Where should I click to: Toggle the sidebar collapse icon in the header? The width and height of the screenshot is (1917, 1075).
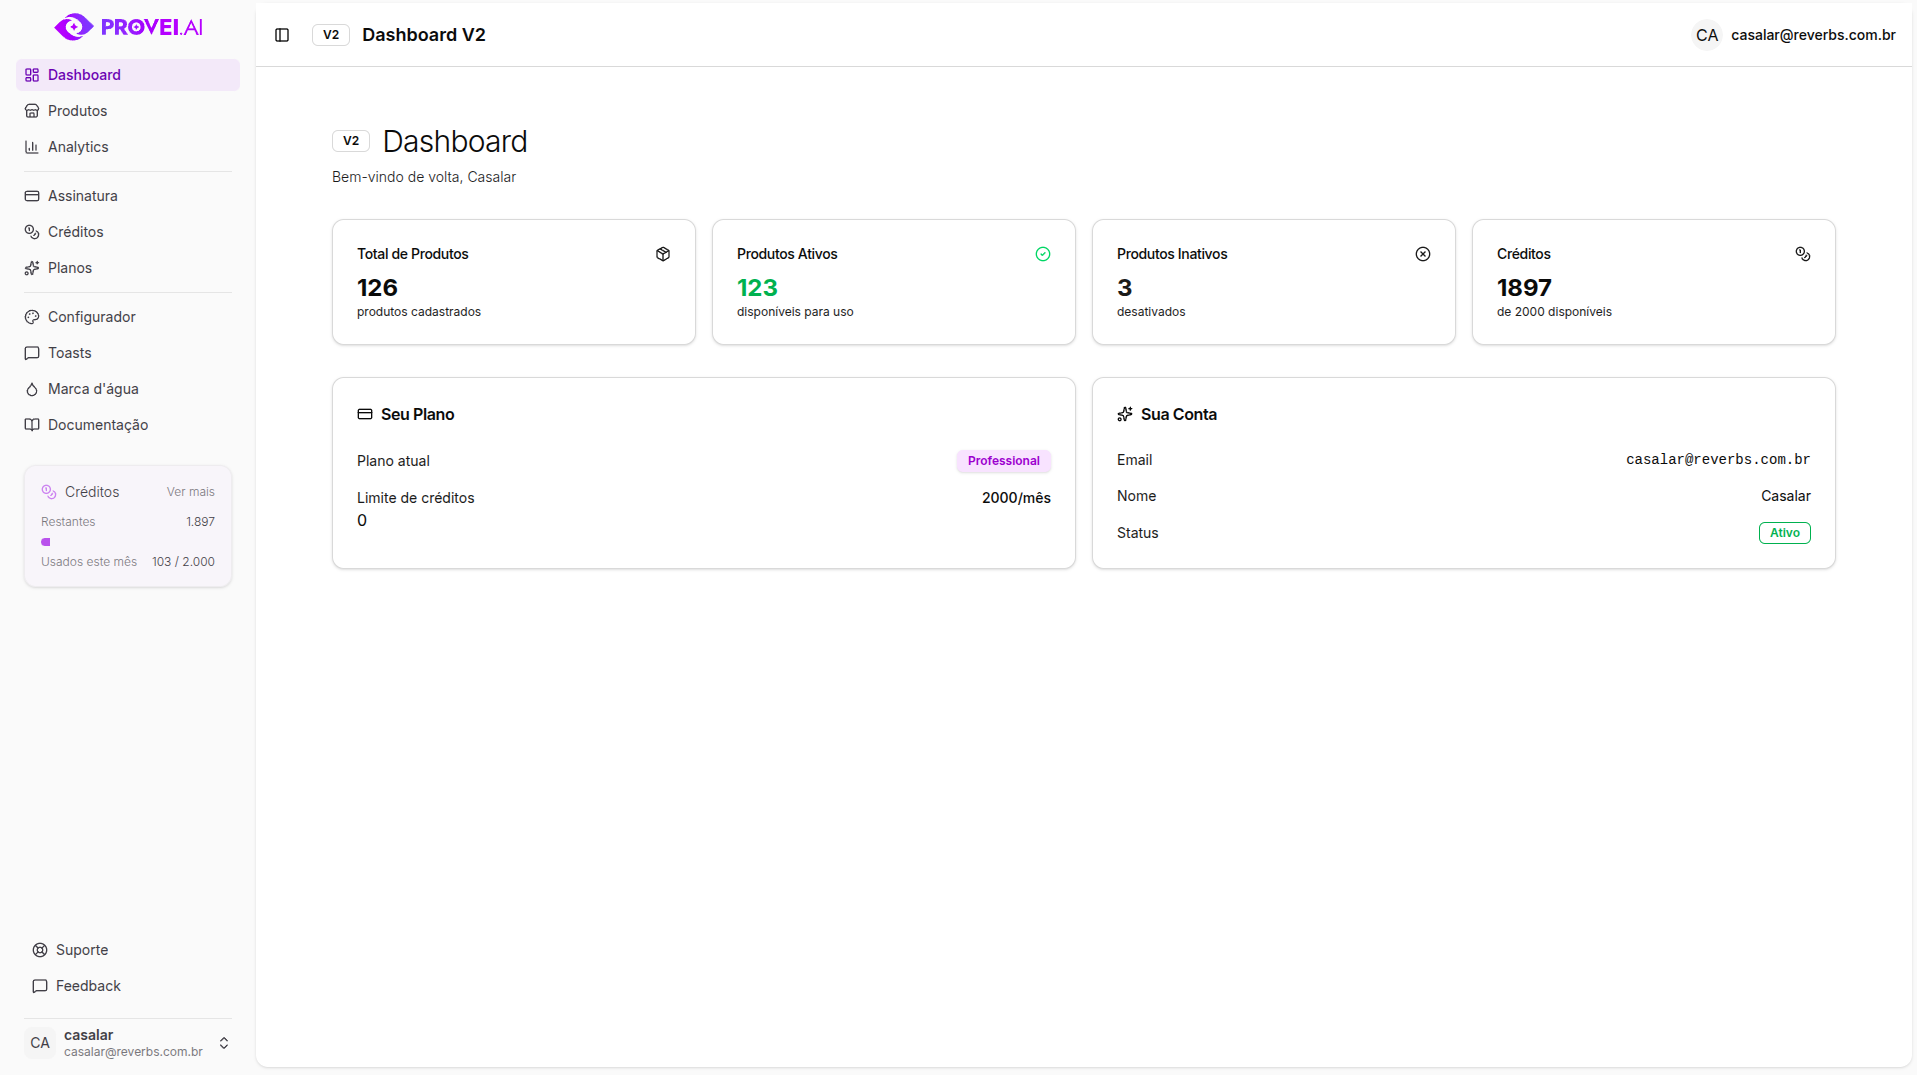(x=281, y=34)
